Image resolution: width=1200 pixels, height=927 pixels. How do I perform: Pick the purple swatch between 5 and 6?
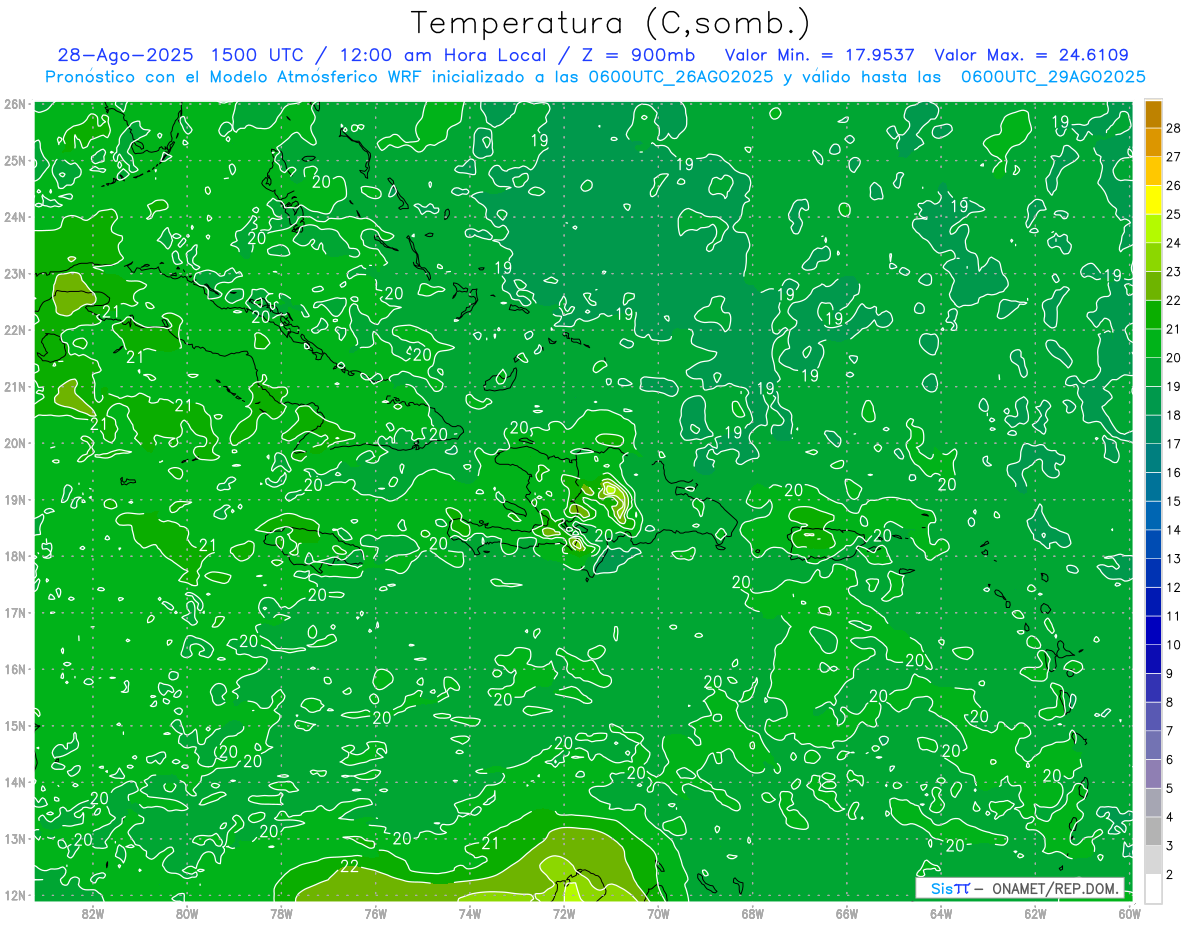(x=1153, y=775)
